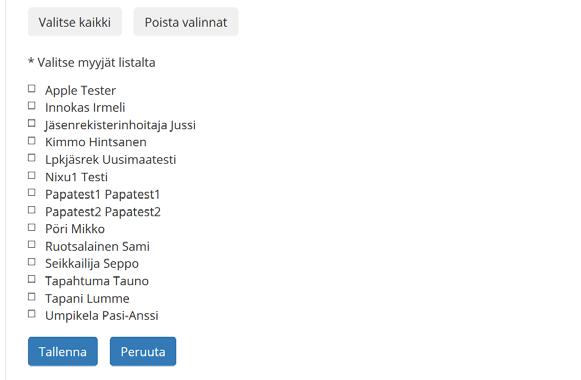The height and width of the screenshot is (380, 581).
Task: Check the Apple Tester checkbox
Action: click(32, 89)
